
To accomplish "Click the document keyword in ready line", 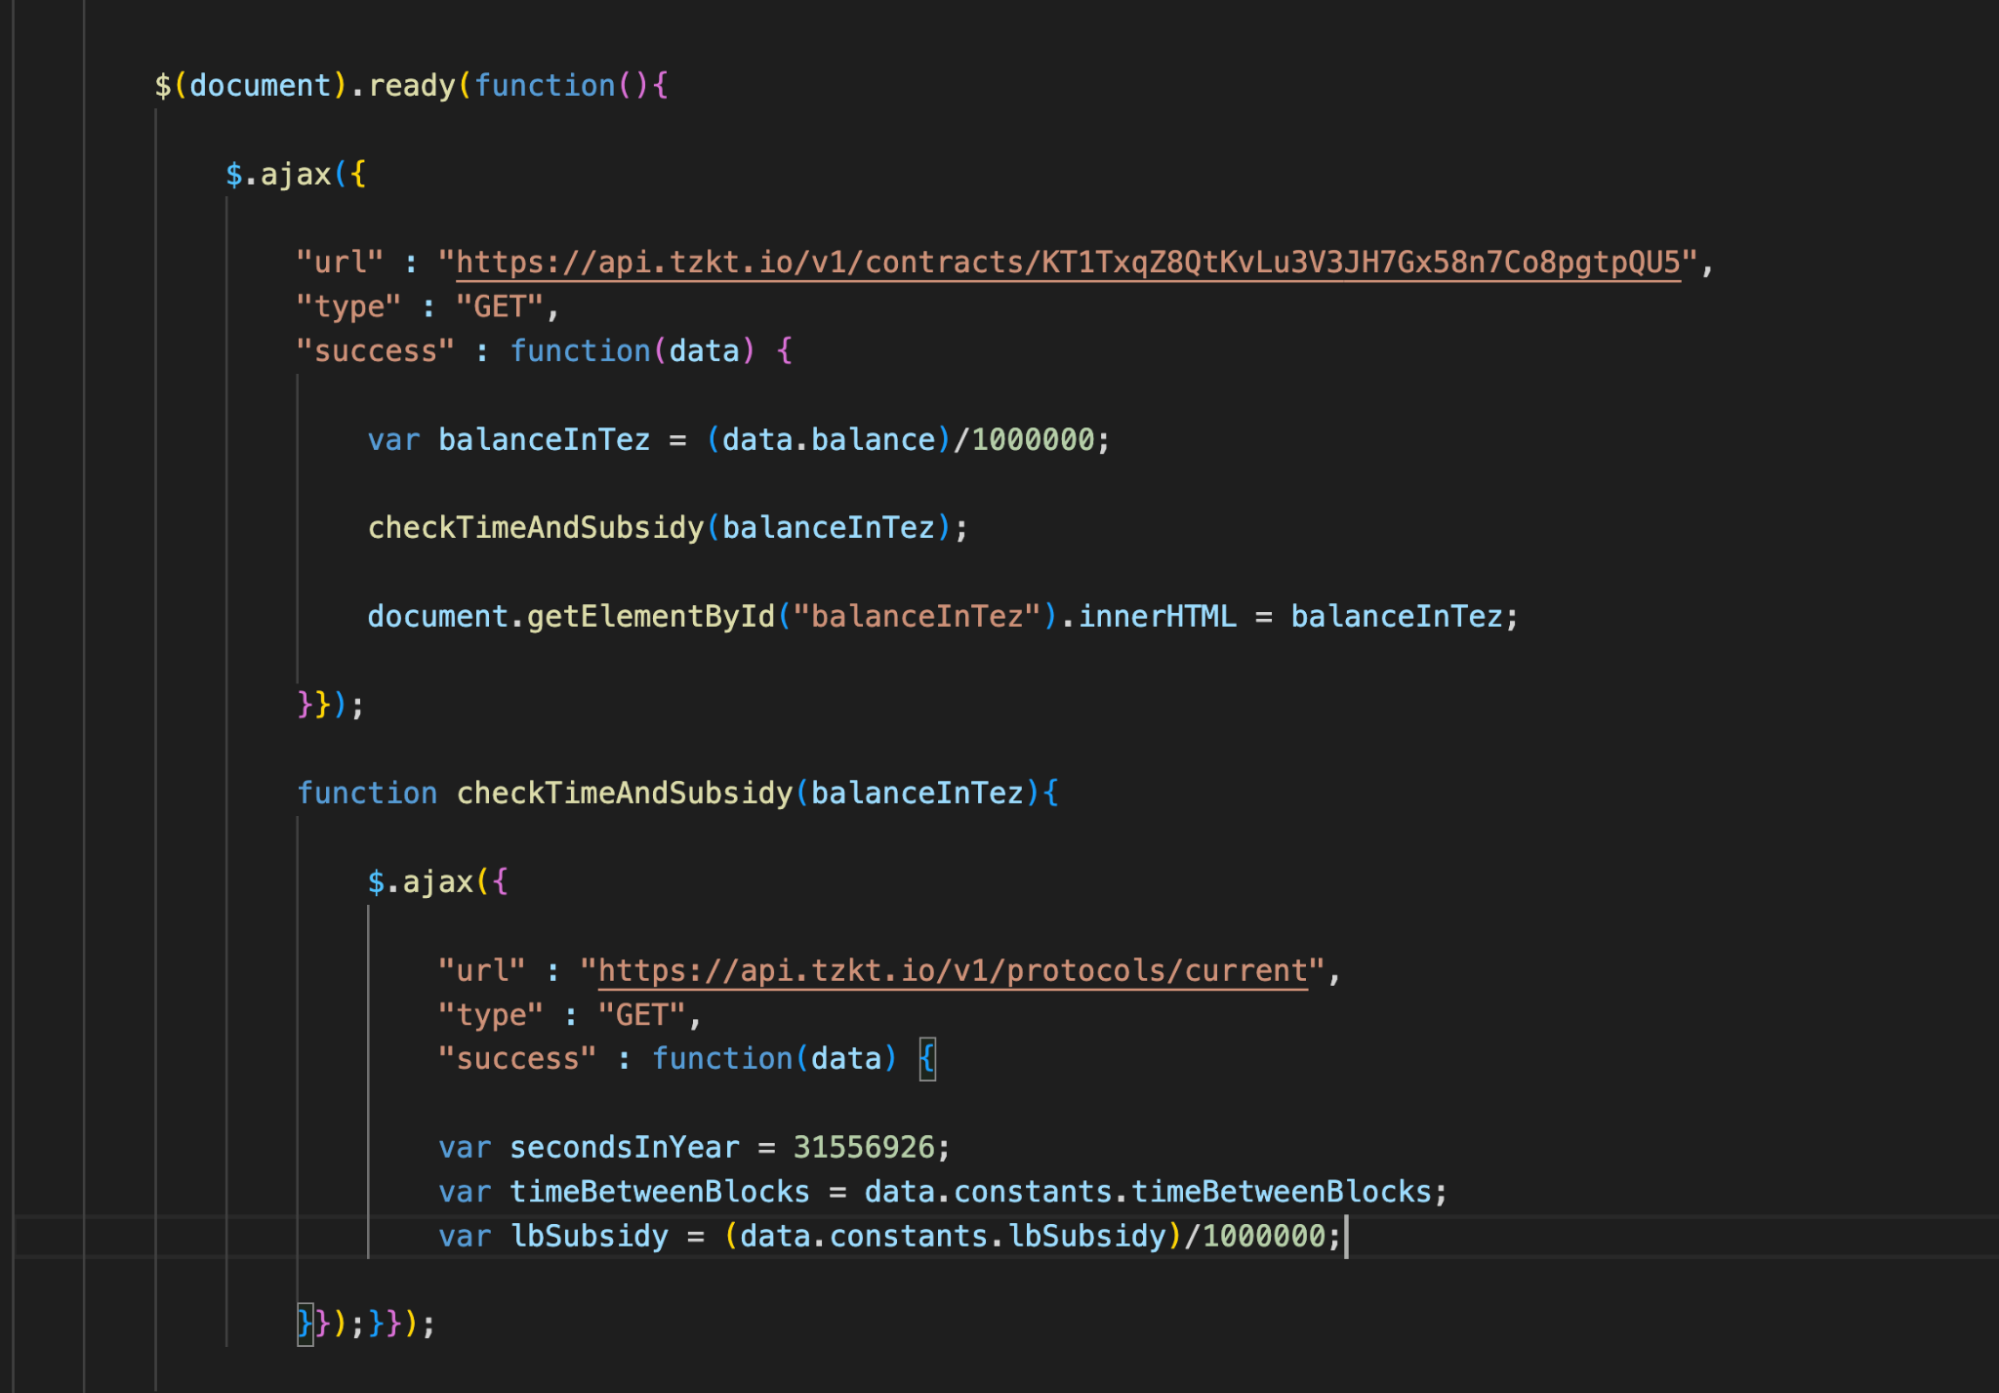I will (x=259, y=85).
